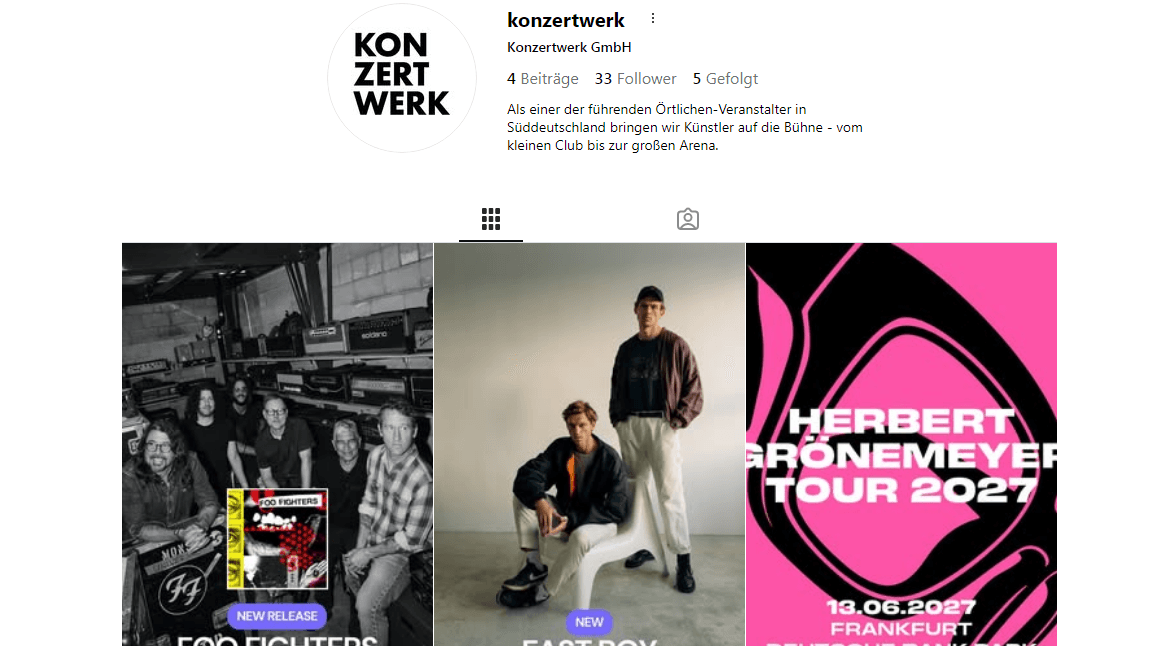Select the grid posts view icon
1149x646 pixels.
[491, 219]
